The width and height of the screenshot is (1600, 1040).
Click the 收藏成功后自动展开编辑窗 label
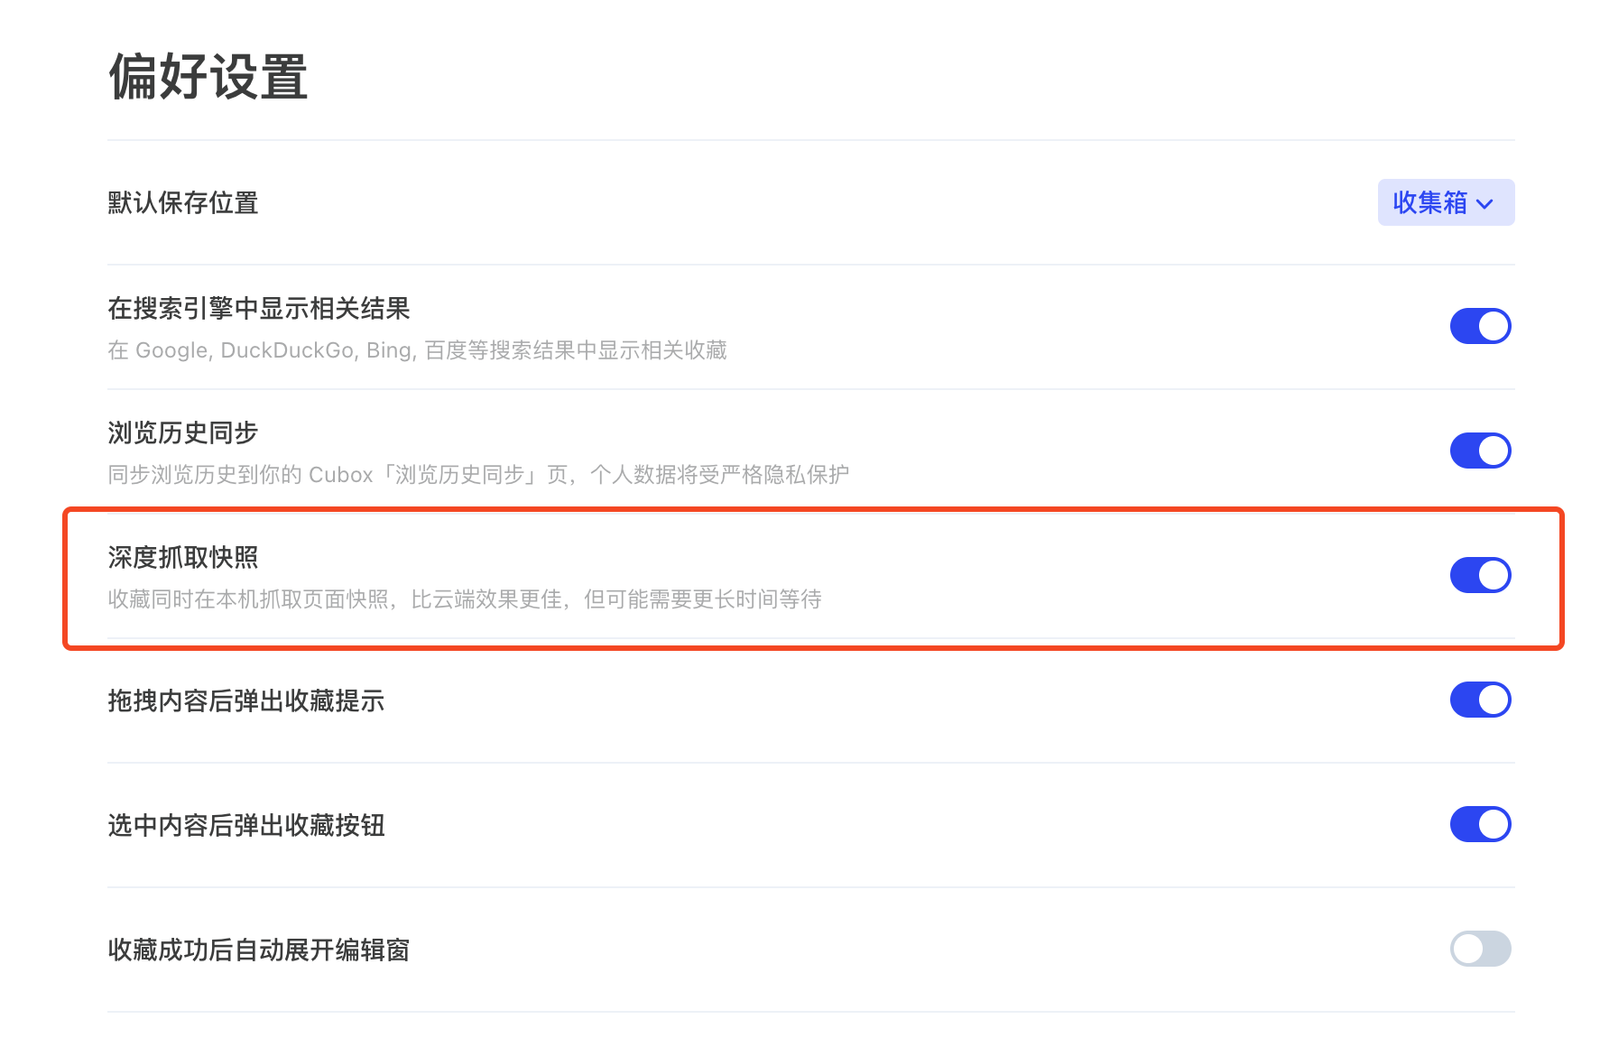point(259,950)
